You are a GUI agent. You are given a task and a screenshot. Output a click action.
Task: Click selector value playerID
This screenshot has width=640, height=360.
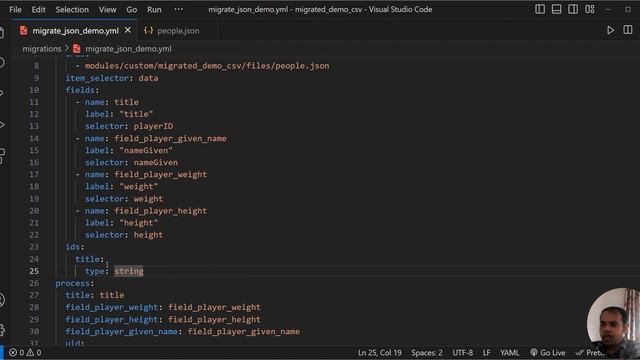(153, 126)
